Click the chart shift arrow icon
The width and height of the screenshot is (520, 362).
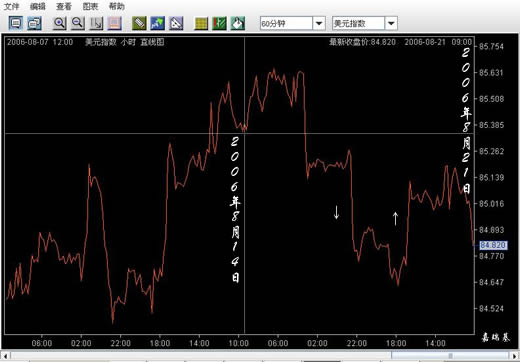coord(96,23)
